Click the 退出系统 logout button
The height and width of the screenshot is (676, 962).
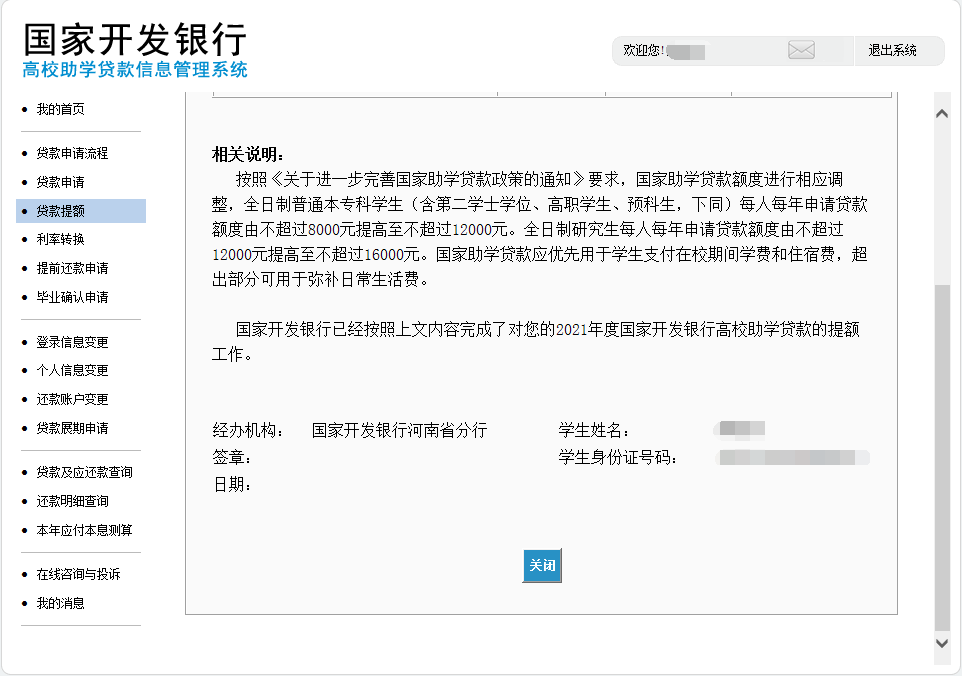(x=892, y=50)
